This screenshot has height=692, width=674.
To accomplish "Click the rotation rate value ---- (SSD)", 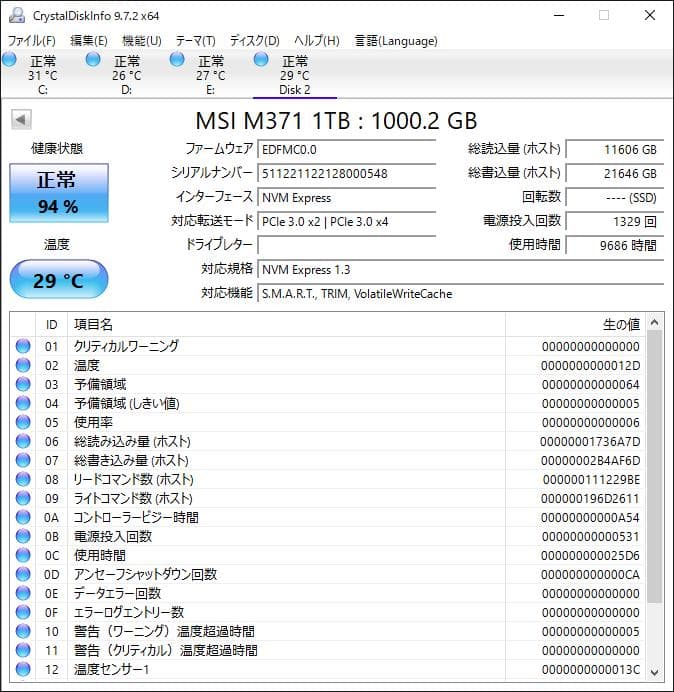I will tap(614, 197).
